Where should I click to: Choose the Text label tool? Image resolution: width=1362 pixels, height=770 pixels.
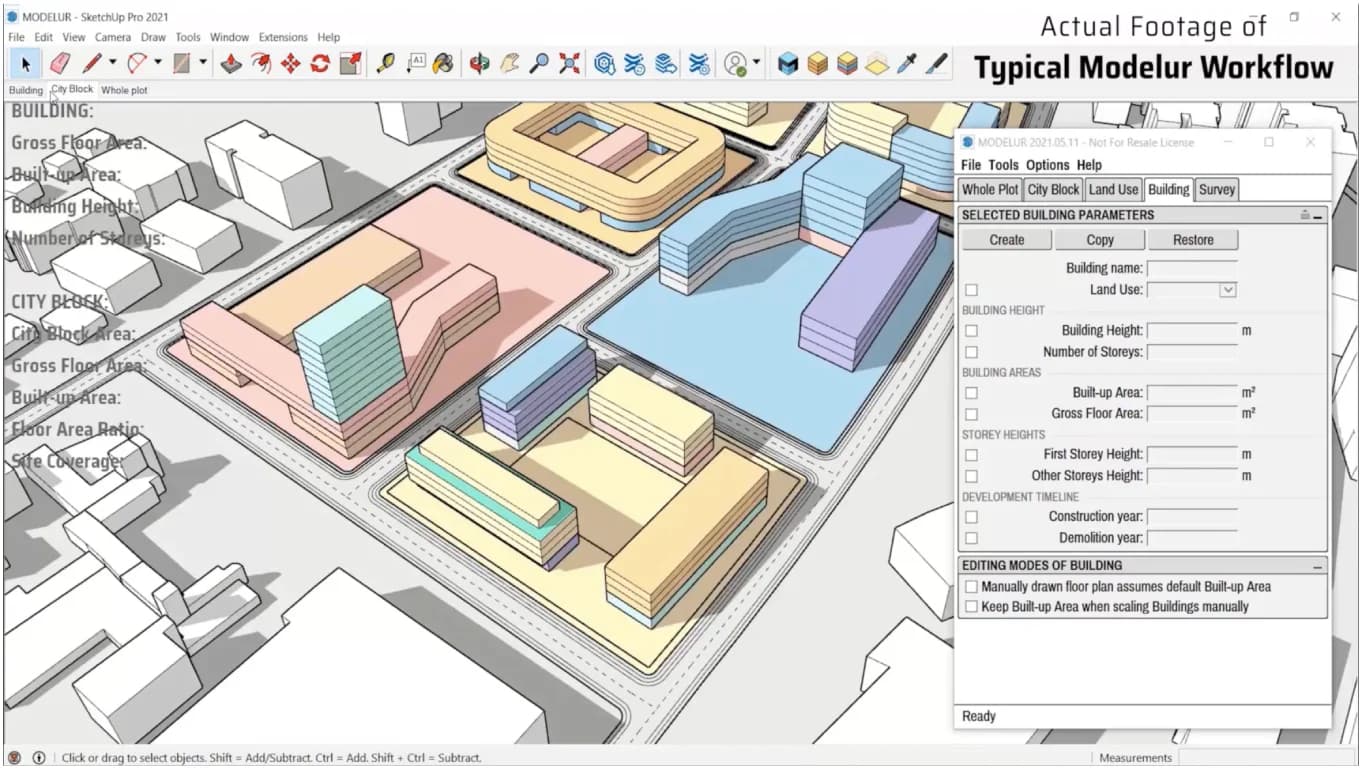pyautogui.click(x=416, y=64)
